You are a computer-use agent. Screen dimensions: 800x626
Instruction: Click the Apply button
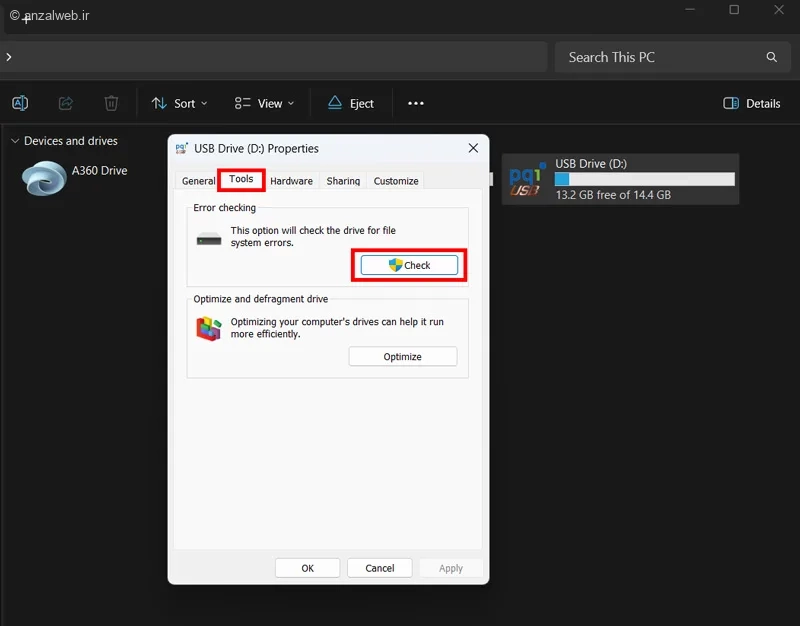(x=451, y=568)
